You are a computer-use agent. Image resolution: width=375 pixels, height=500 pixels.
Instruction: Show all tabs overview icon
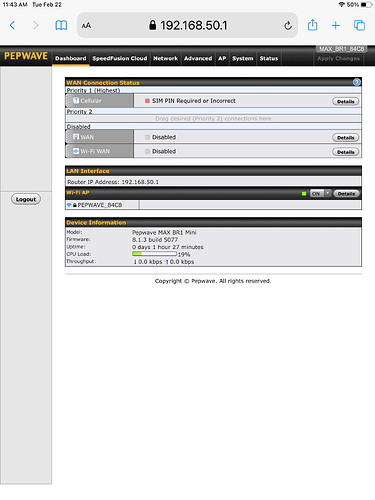click(359, 25)
